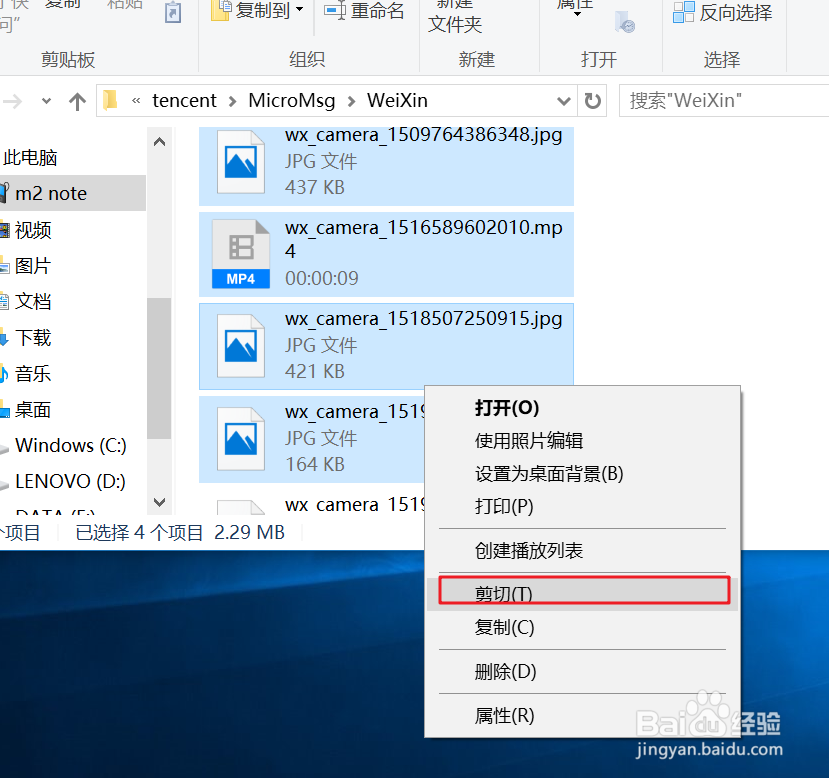Select 删除(D) in the context menu

click(x=503, y=672)
